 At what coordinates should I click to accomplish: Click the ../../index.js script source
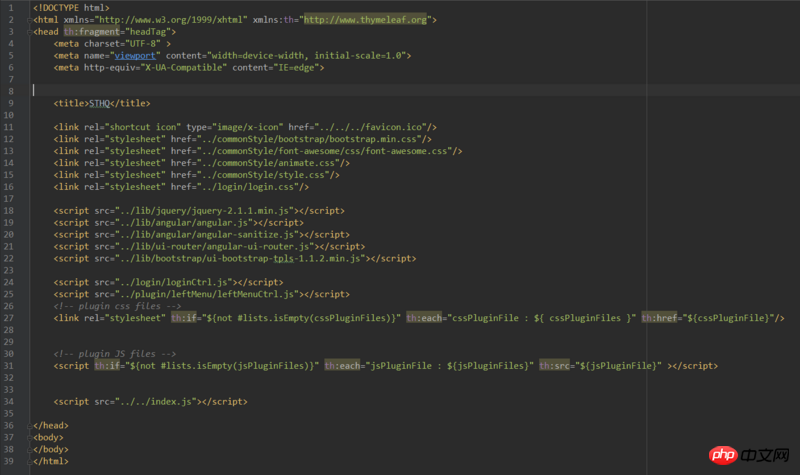tap(158, 402)
